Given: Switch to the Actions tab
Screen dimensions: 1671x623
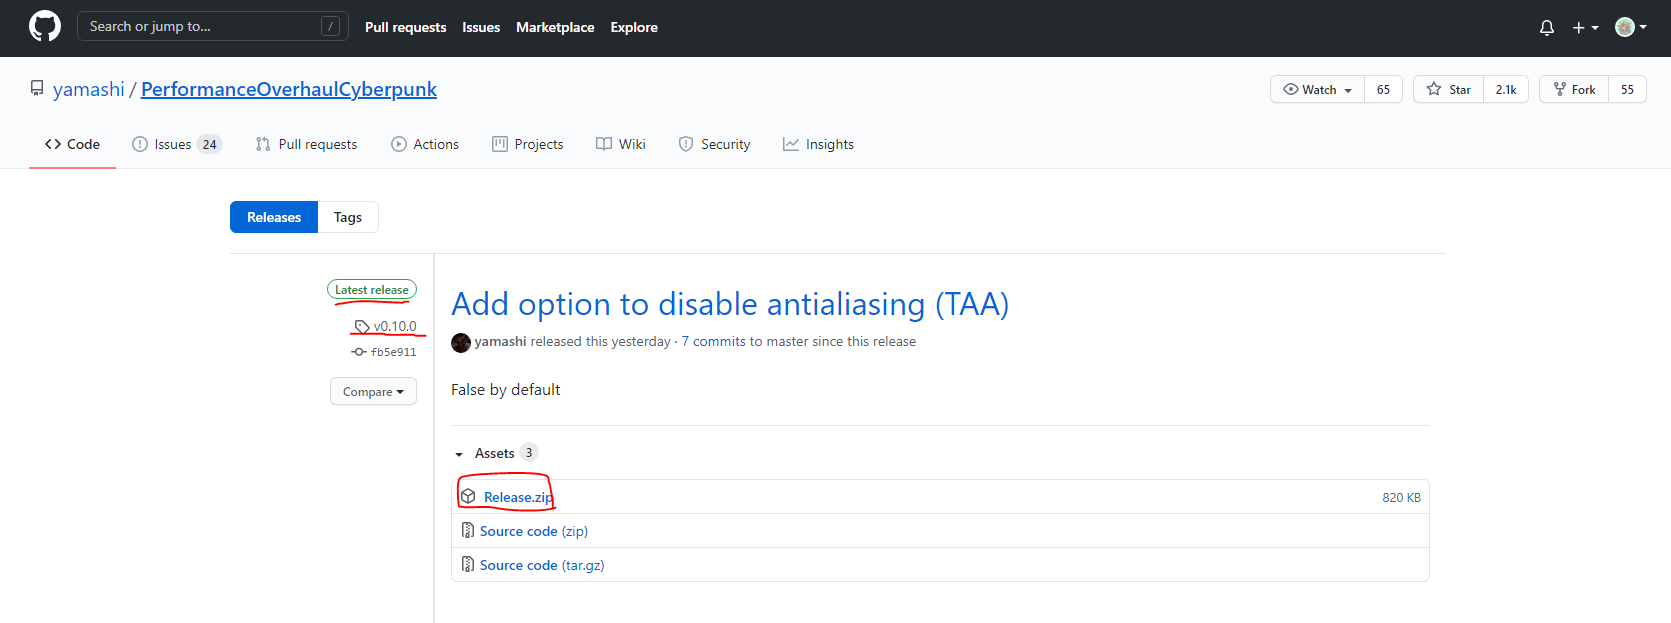Looking at the screenshot, I should tap(425, 144).
